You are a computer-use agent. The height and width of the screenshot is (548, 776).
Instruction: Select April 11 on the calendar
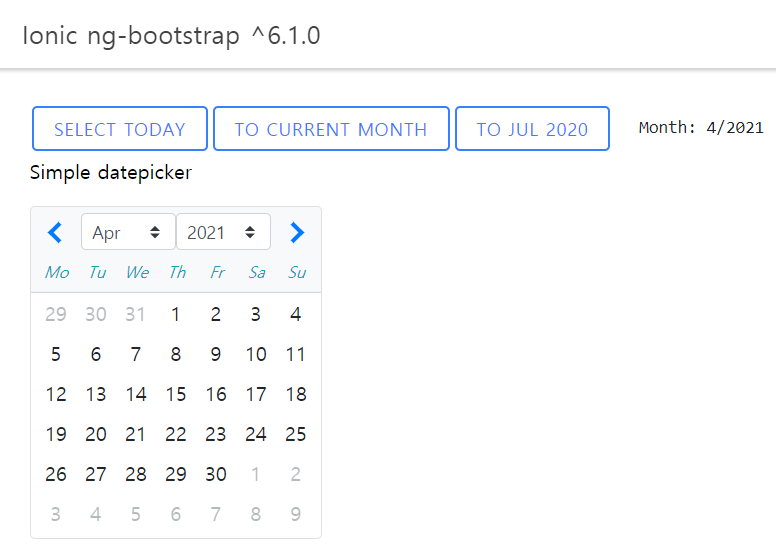click(x=296, y=354)
